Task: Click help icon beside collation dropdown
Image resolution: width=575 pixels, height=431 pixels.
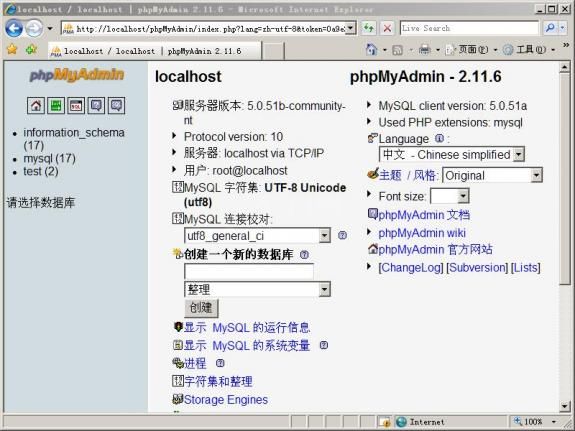Action: tap(342, 235)
